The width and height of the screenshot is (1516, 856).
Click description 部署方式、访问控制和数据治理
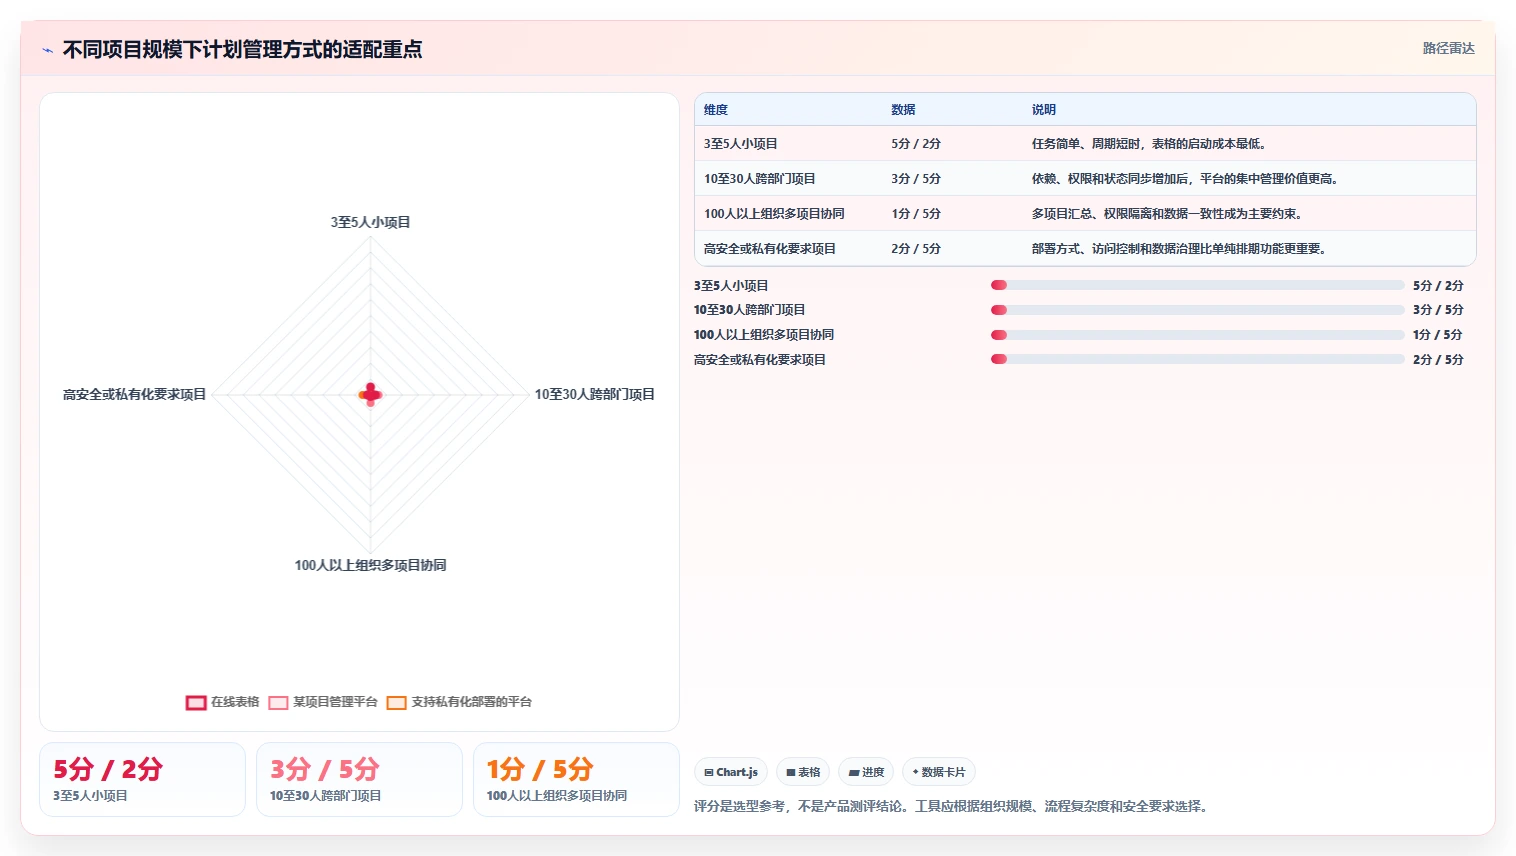[x=1181, y=249]
